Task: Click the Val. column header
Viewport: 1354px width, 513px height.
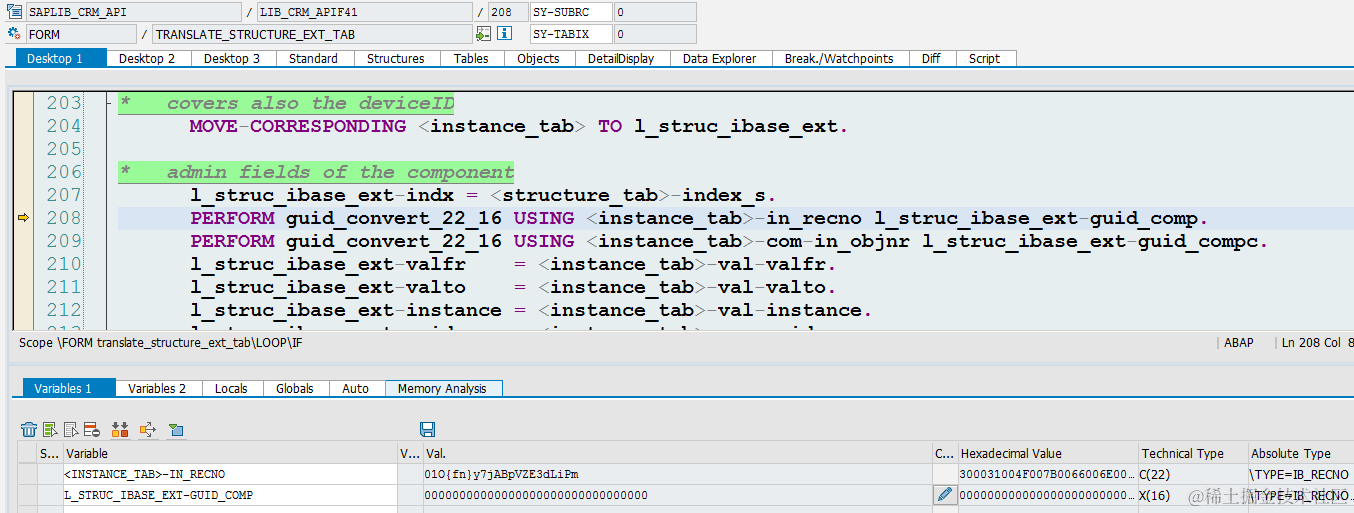Action: [677, 453]
